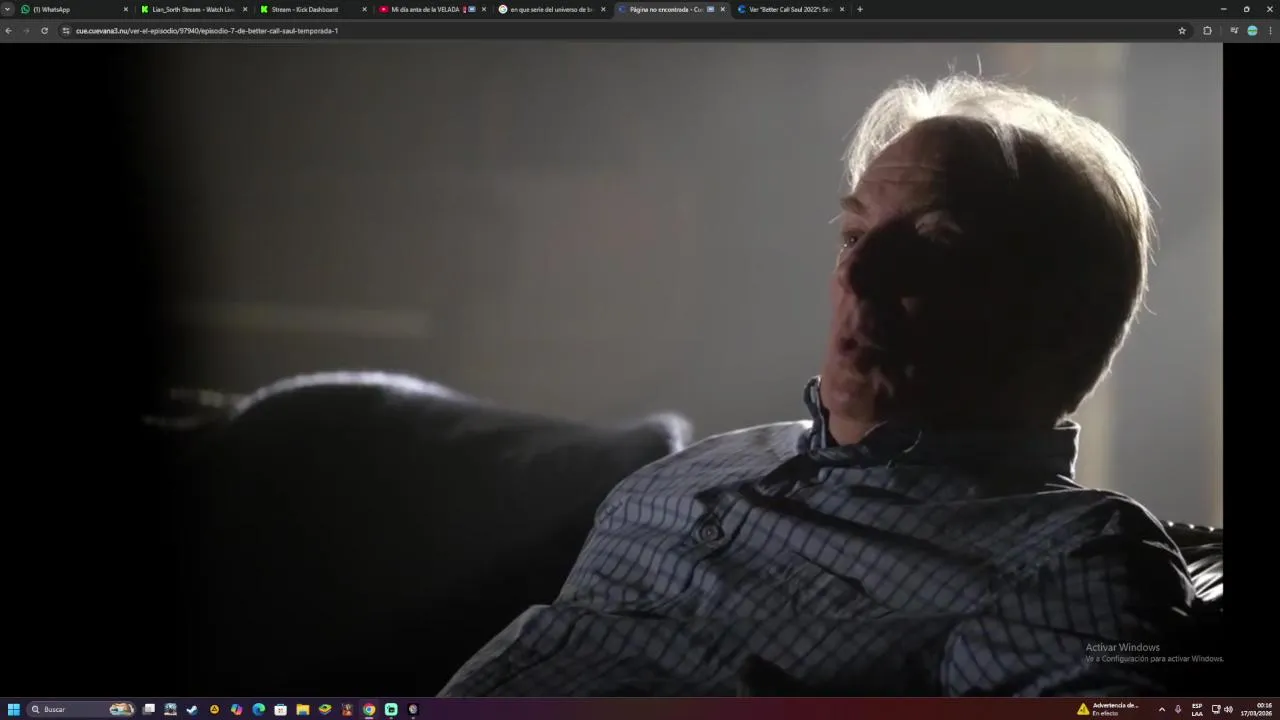
Task: Close the Google search tab
Action: pyautogui.click(x=603, y=9)
